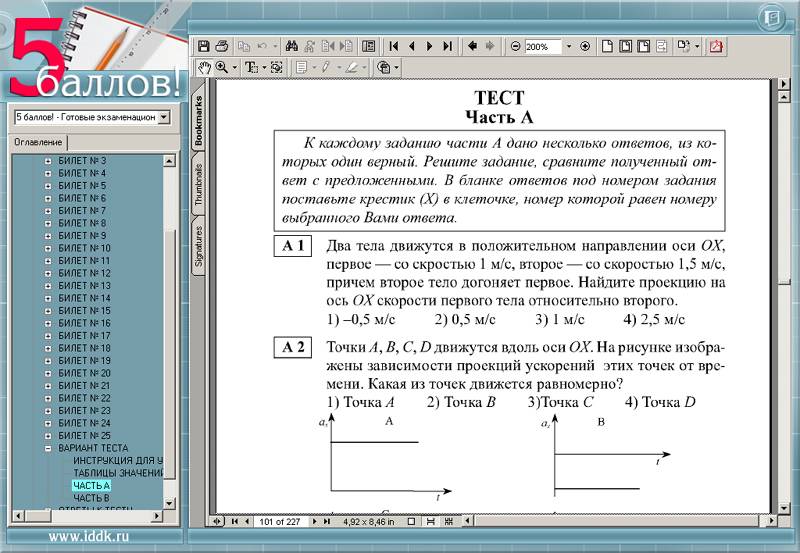800x553 pixels.
Task: Select ЧАСТЬ В in the tree
Action: 91,498
